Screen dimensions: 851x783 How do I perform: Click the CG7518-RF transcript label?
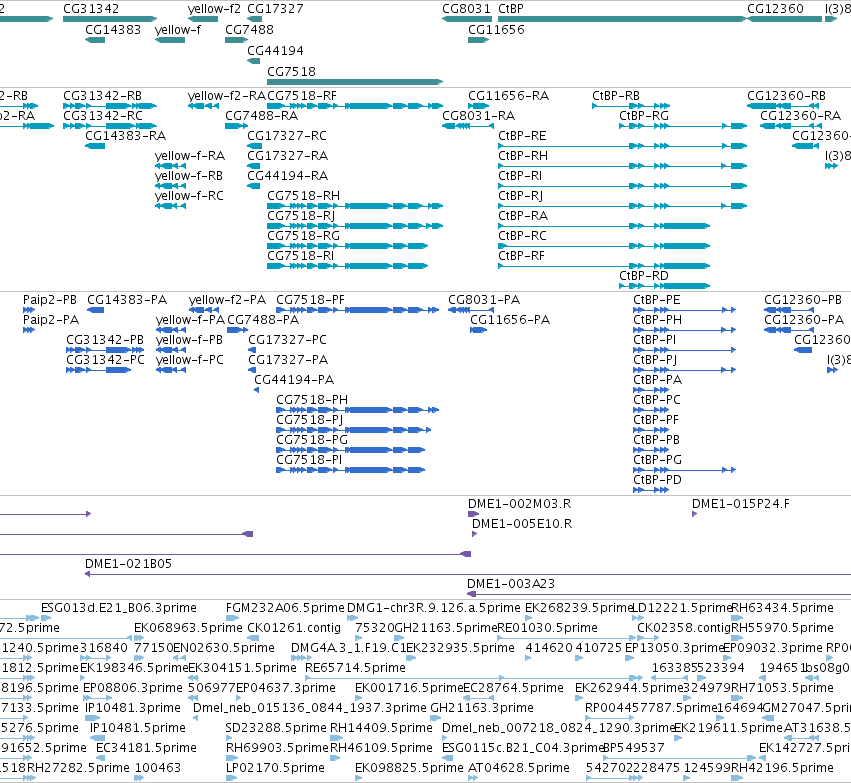coord(302,96)
